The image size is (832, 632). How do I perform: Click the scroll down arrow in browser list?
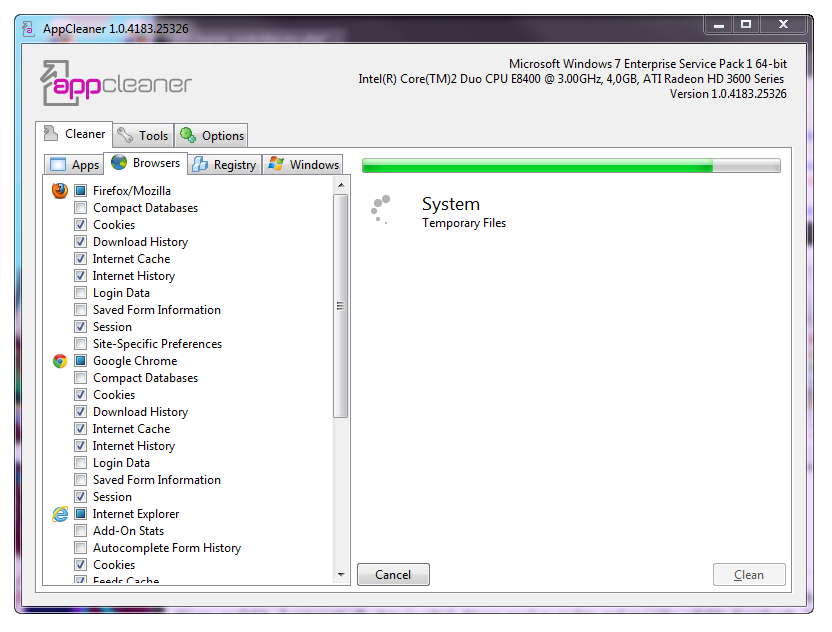(341, 575)
